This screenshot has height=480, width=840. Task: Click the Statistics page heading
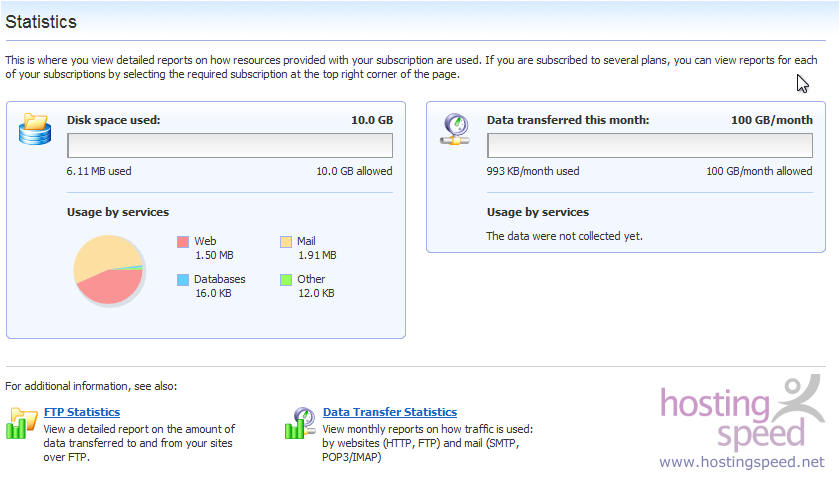(x=41, y=22)
